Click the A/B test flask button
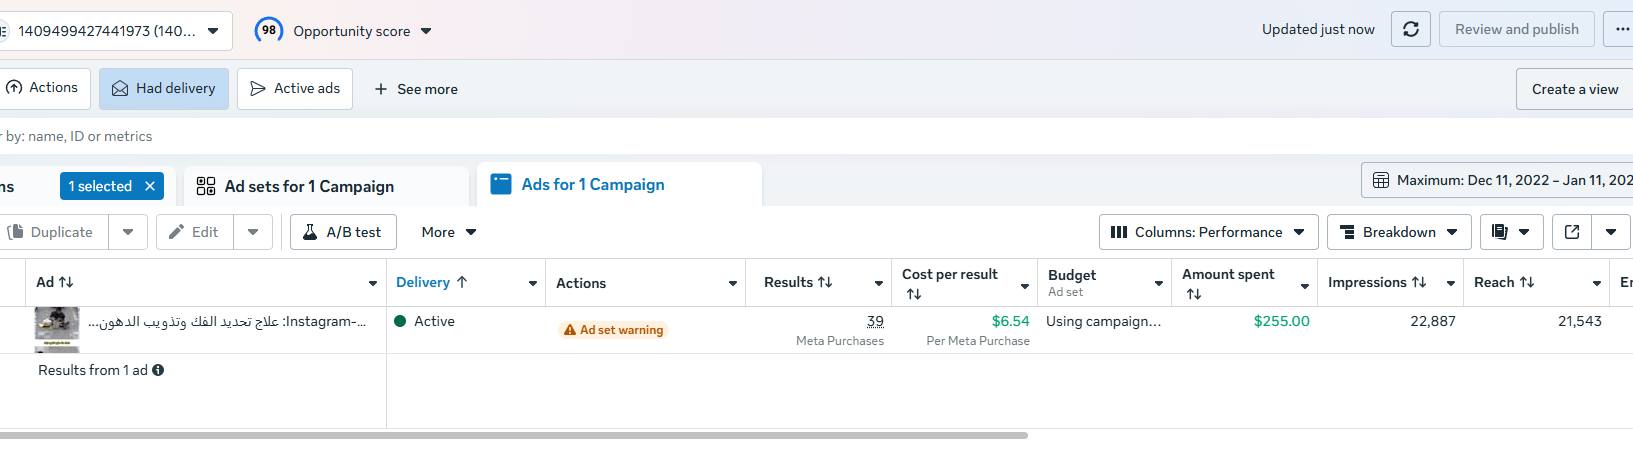This screenshot has width=1633, height=457. click(343, 232)
